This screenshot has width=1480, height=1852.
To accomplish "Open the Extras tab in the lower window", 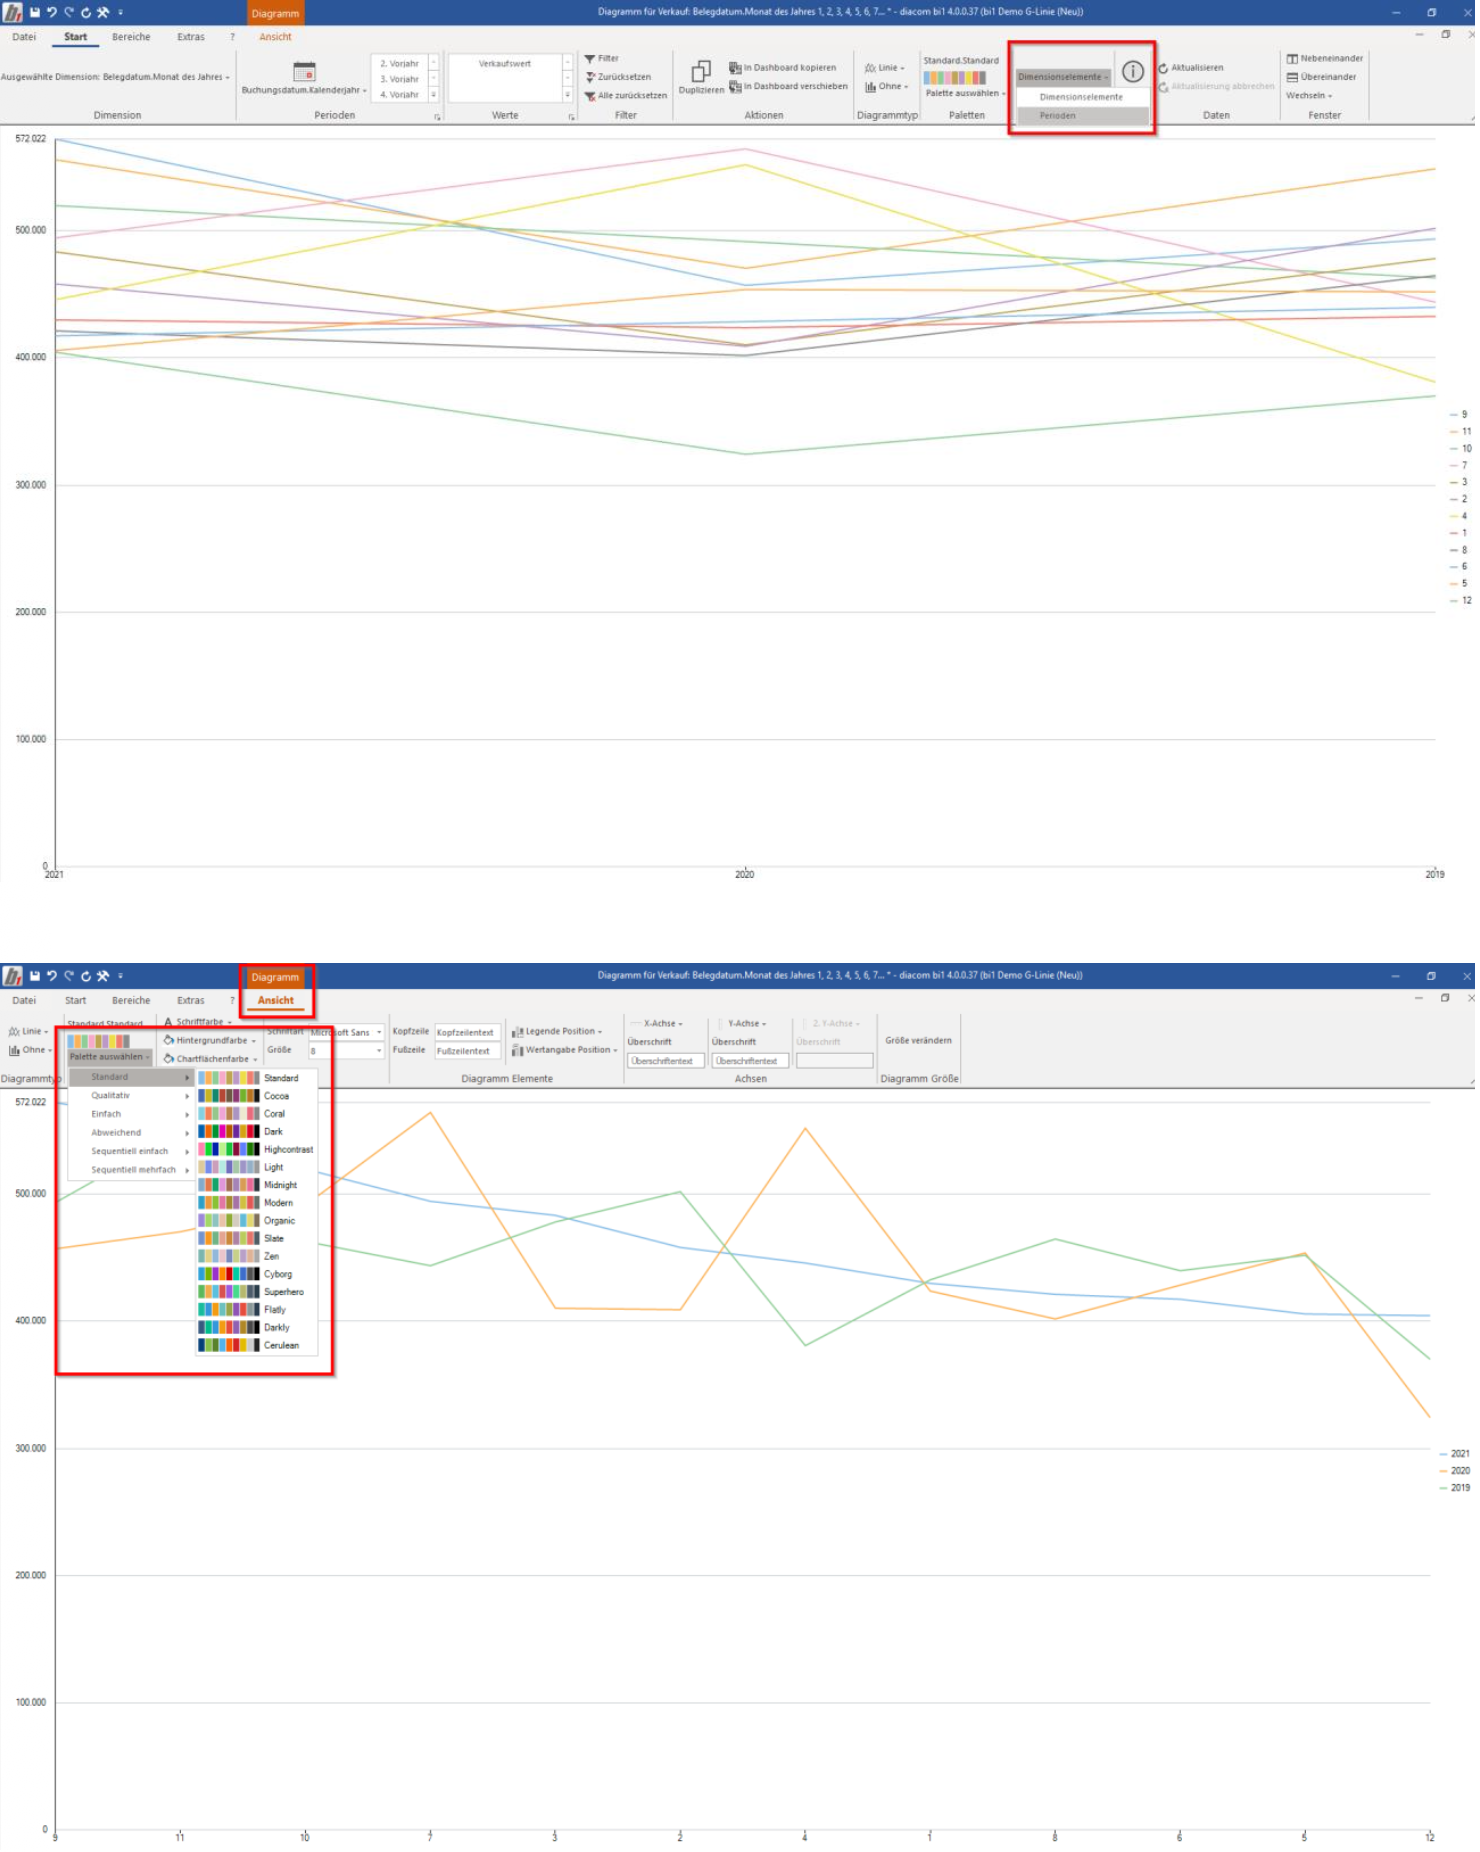I will point(191,1002).
